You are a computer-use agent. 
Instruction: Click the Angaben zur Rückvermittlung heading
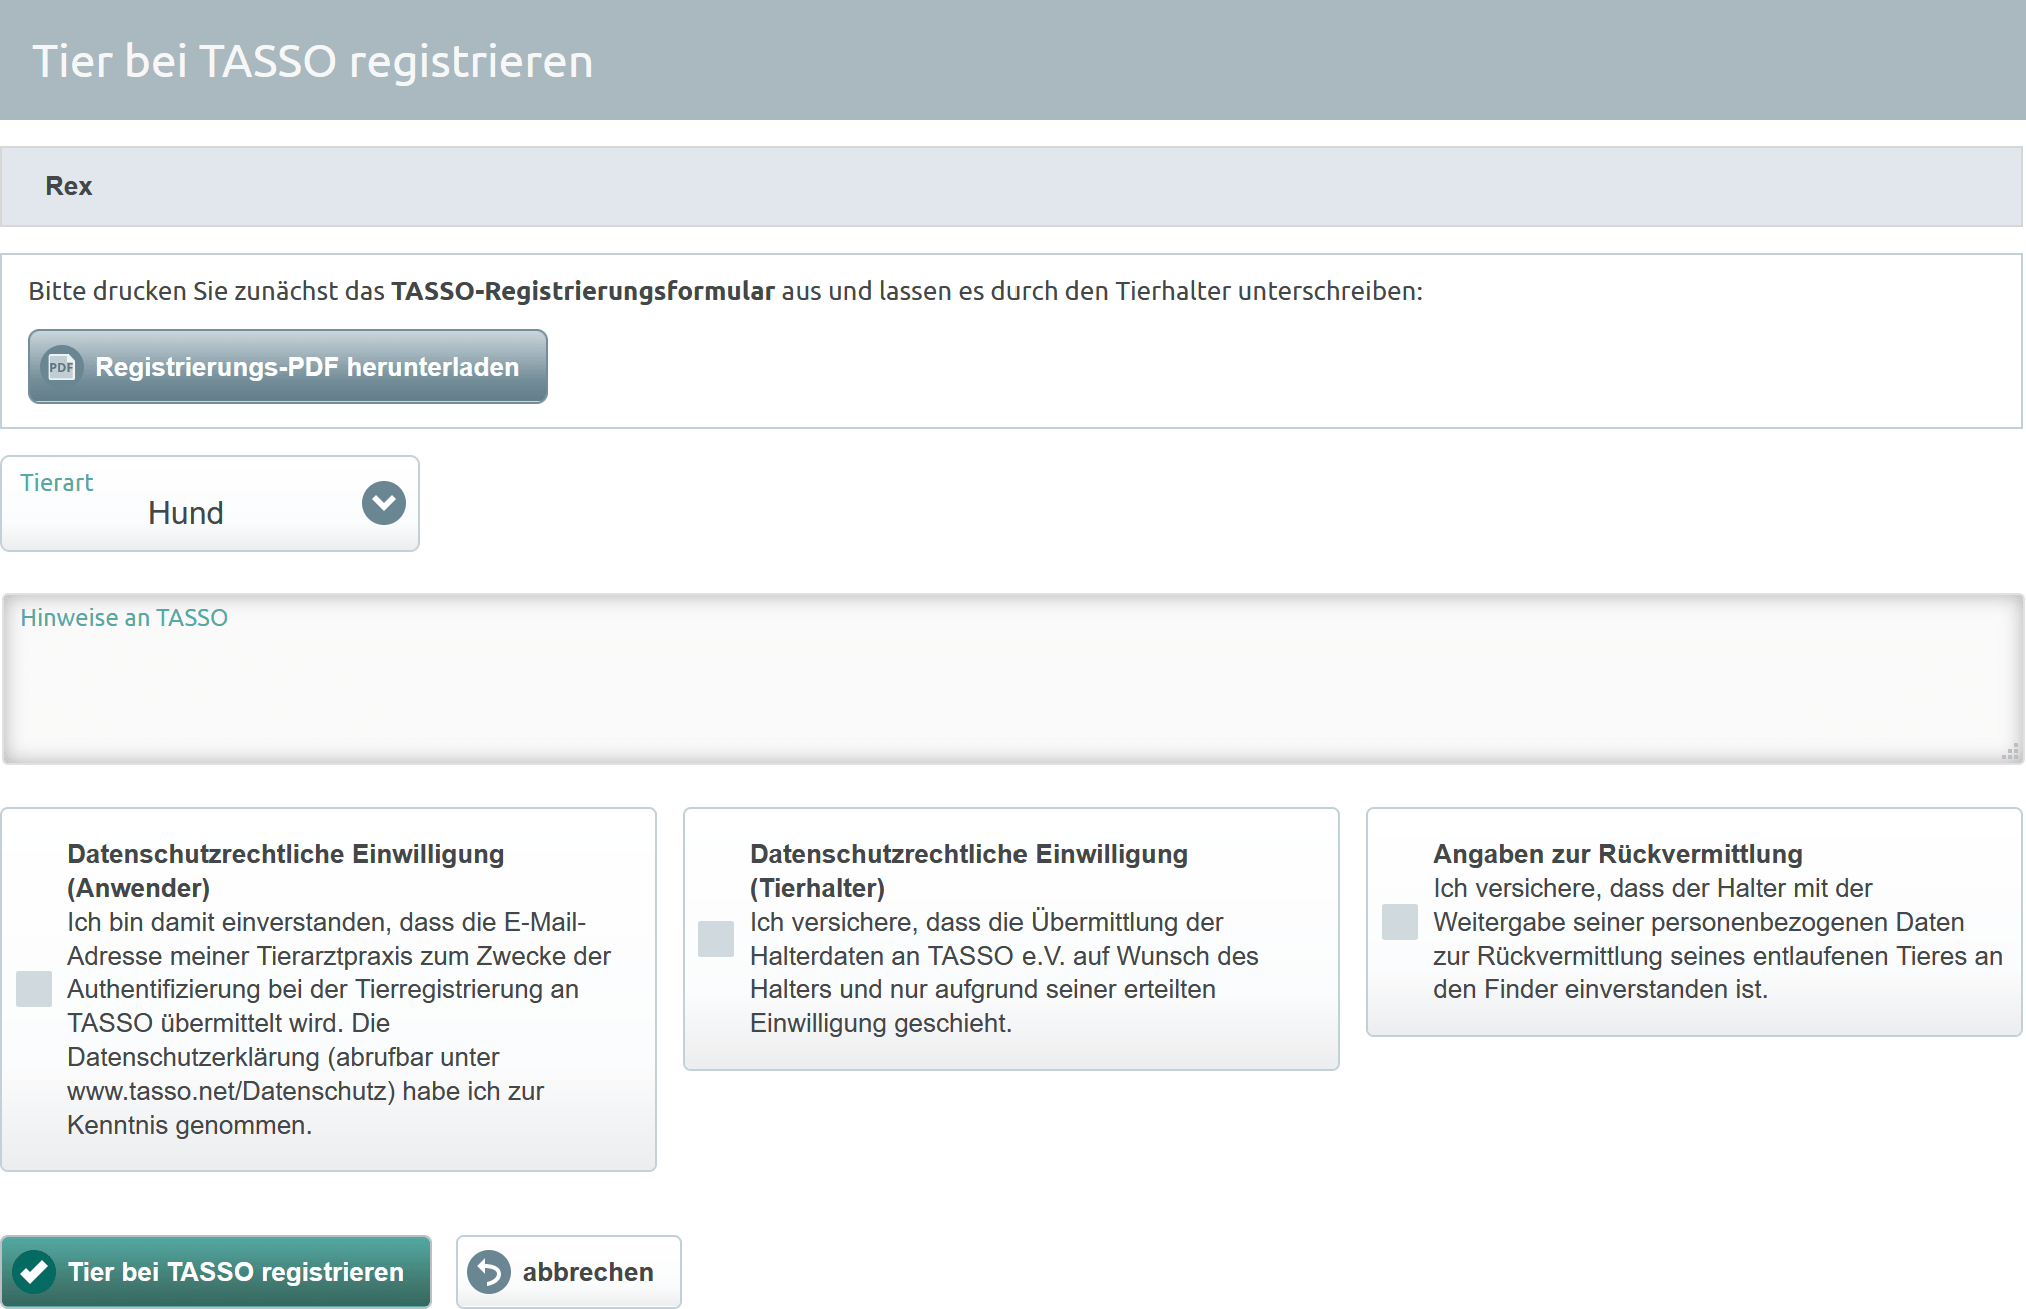point(1618,854)
